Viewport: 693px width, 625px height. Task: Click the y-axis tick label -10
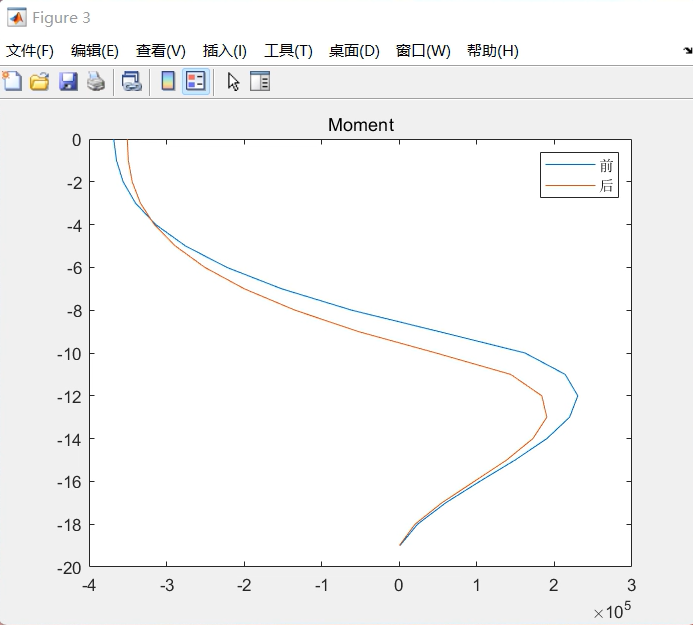pyautogui.click(x=69, y=354)
